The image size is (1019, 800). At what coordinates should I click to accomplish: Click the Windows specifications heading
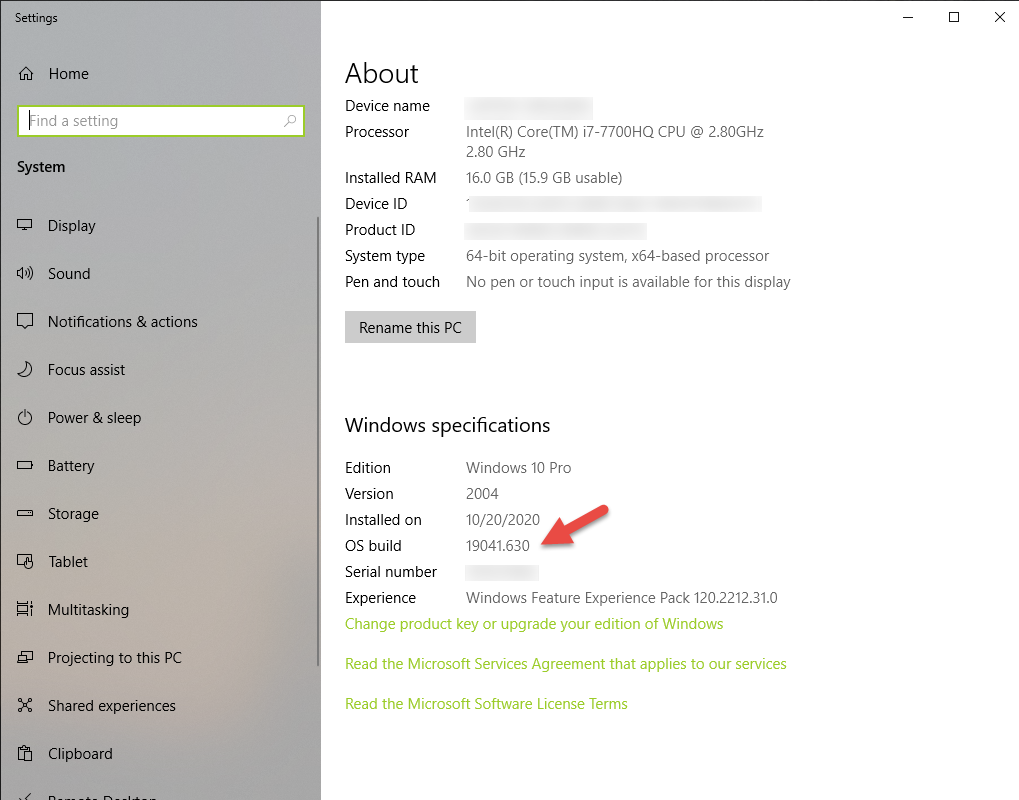click(447, 425)
